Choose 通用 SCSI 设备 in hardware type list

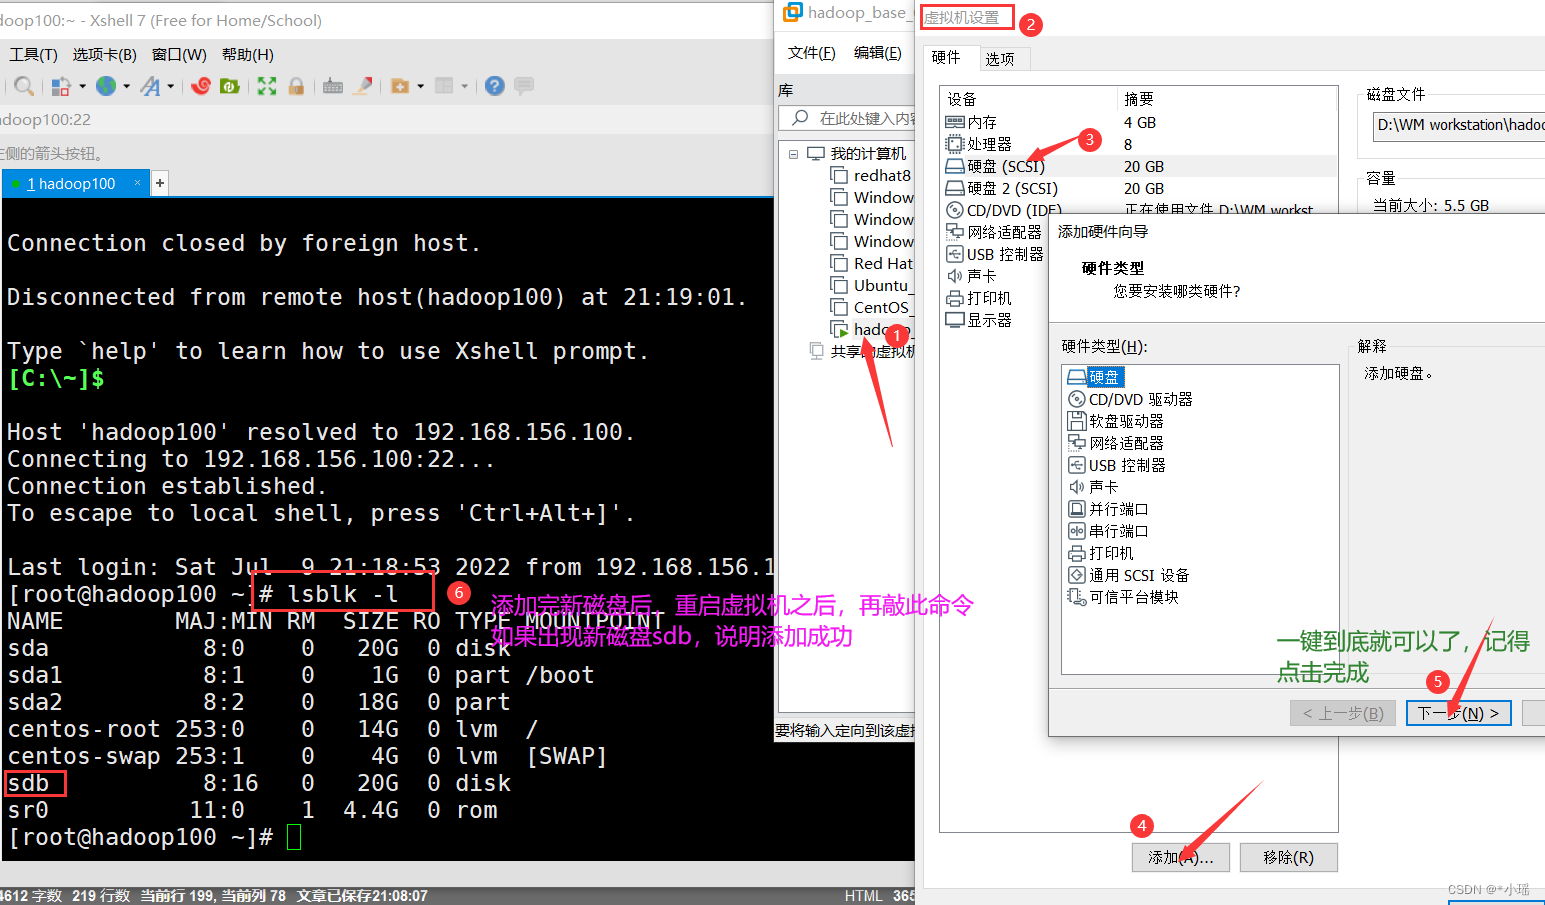1129,575
